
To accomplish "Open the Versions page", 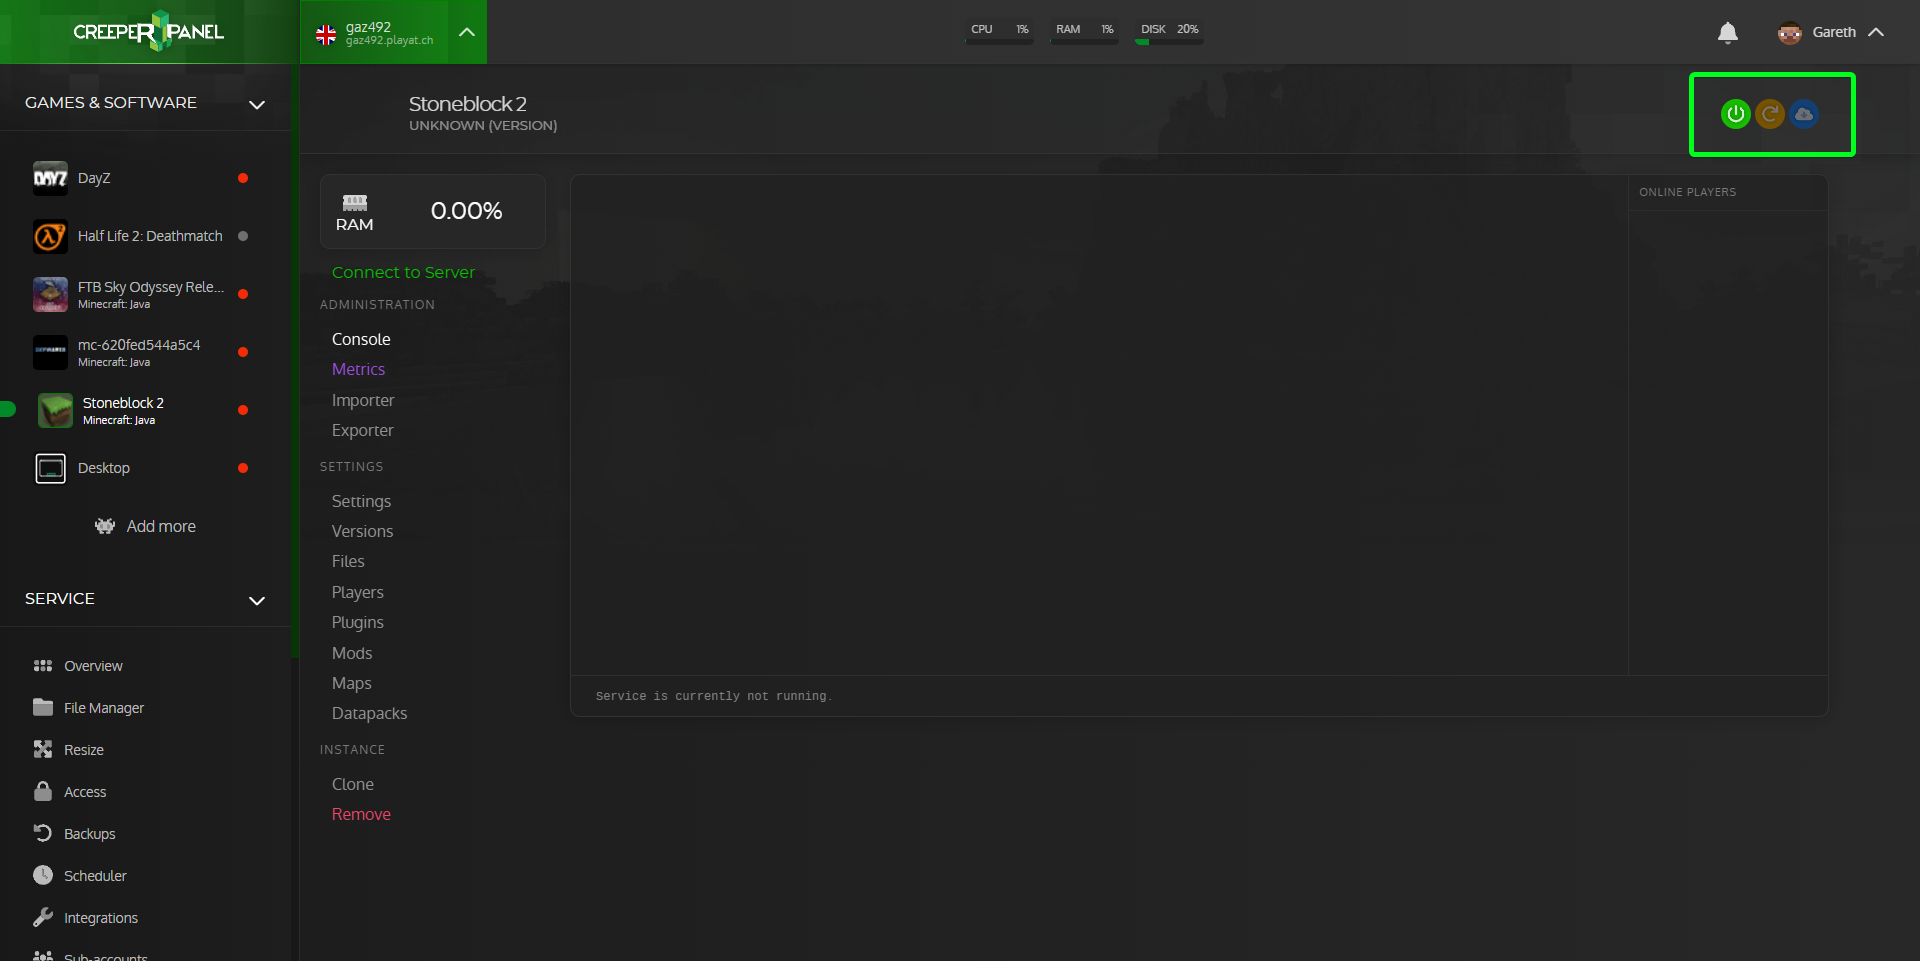I will pos(362,531).
